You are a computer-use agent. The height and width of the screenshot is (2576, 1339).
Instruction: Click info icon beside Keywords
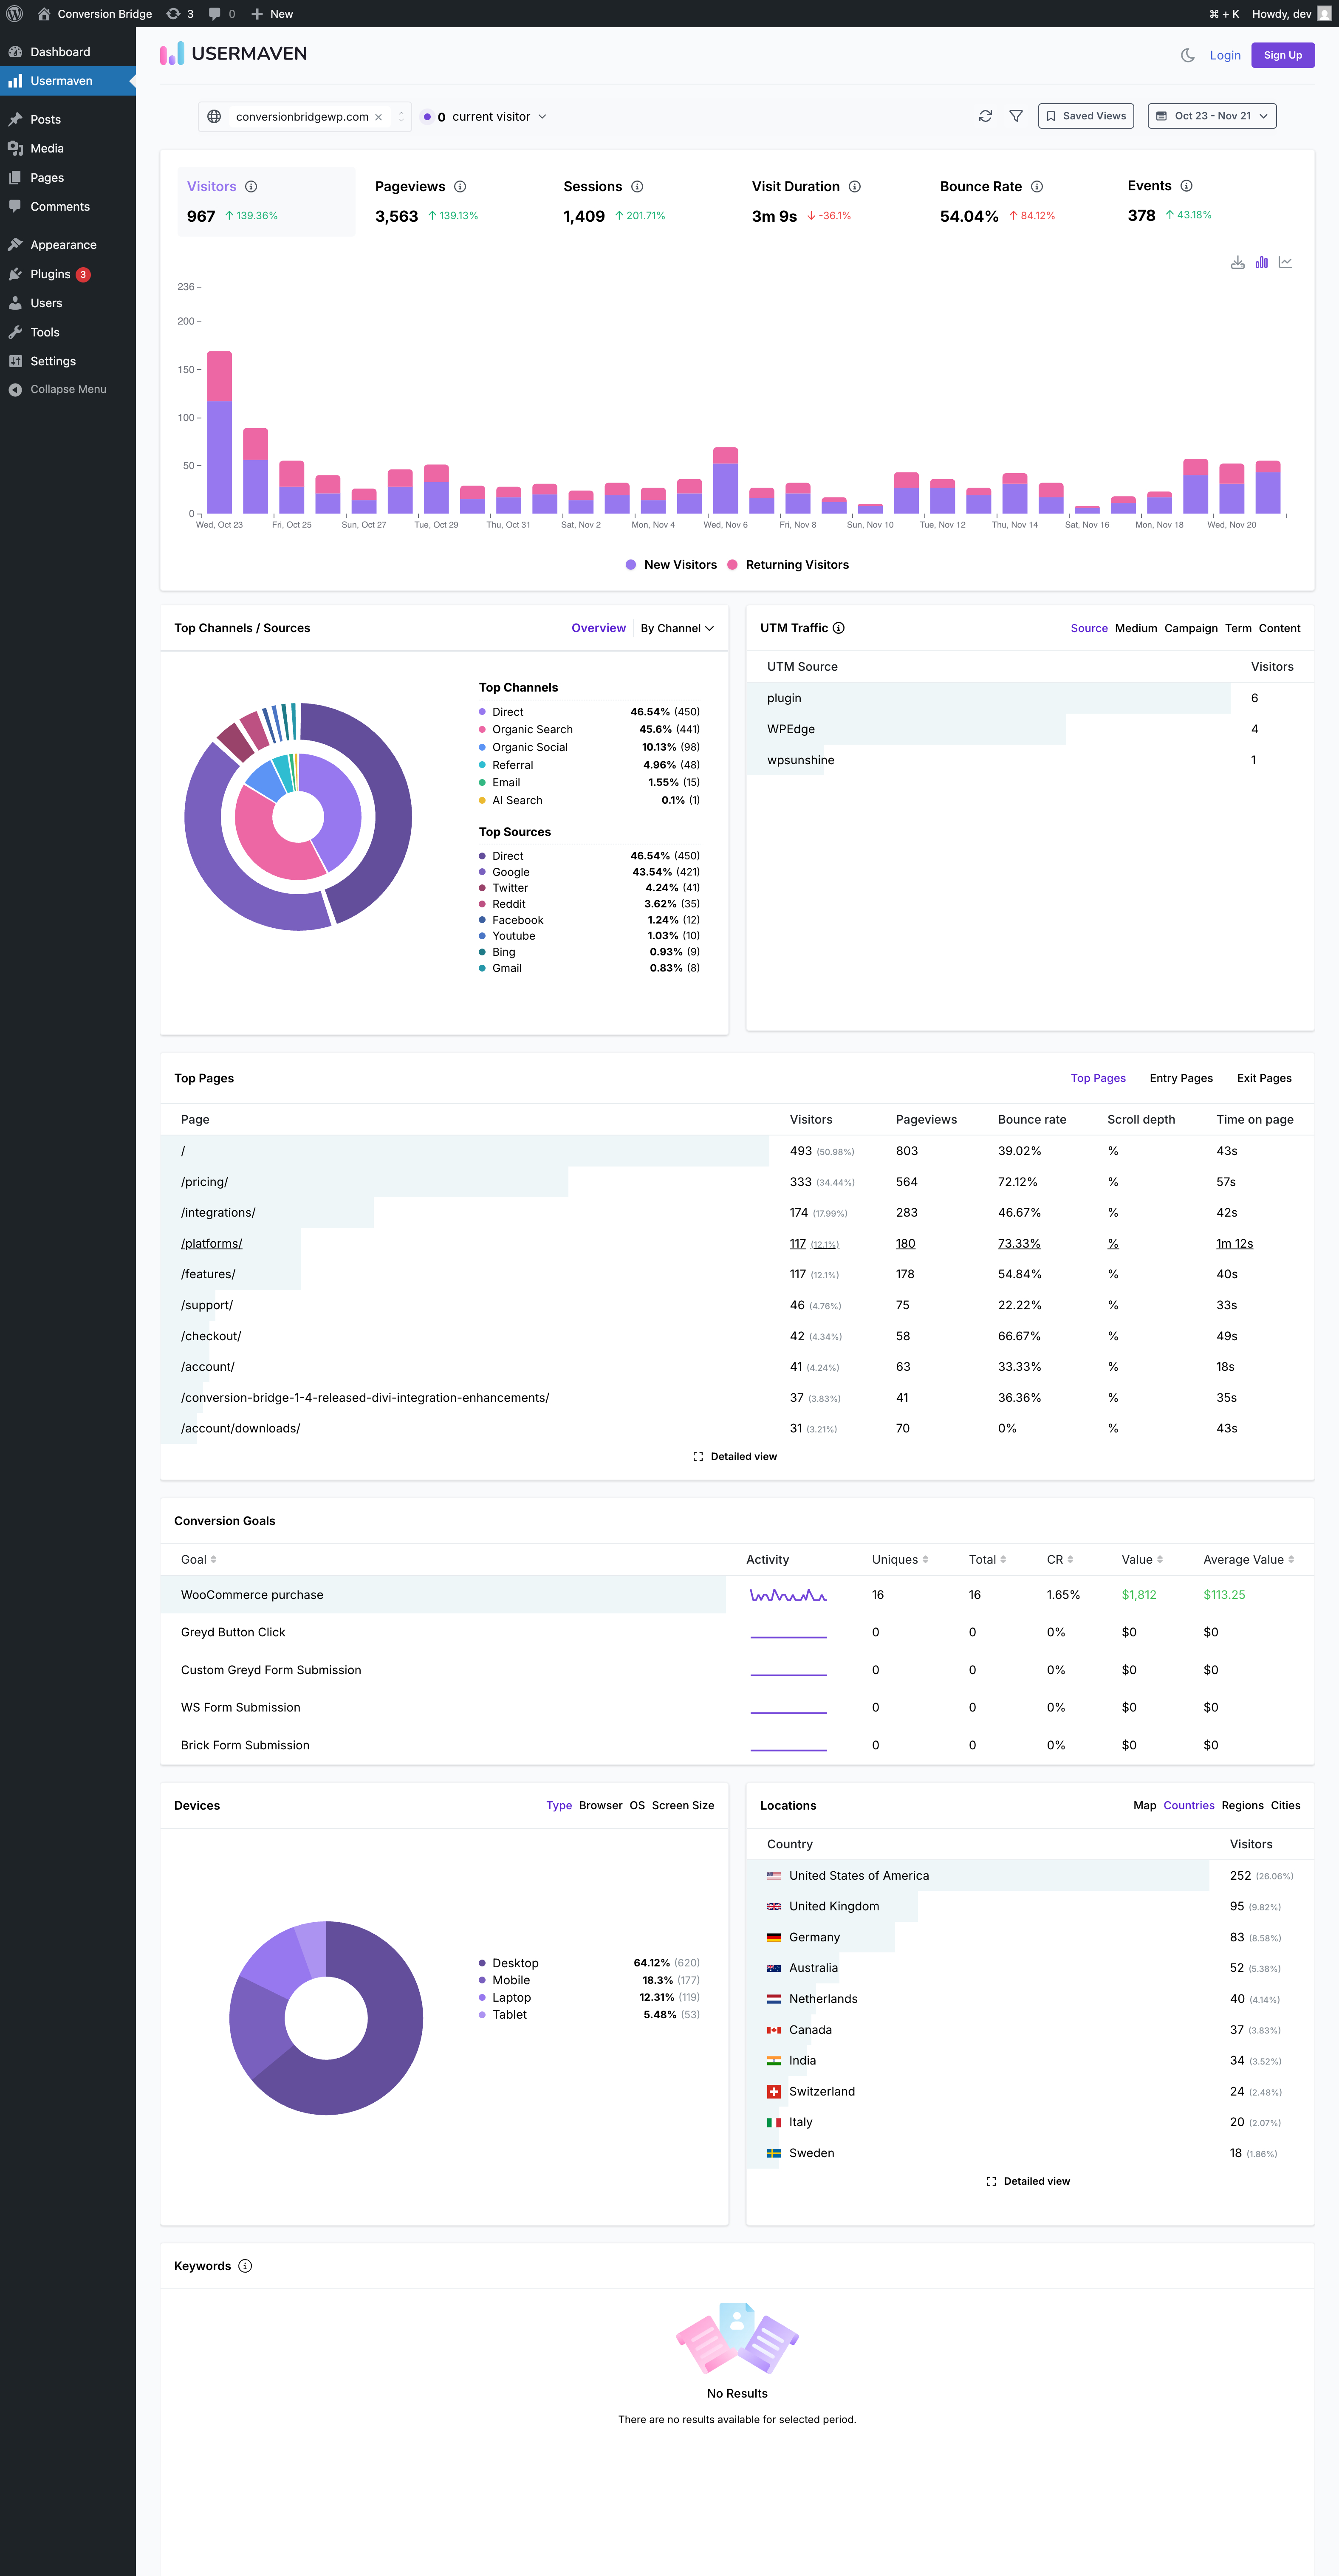pos(245,2266)
